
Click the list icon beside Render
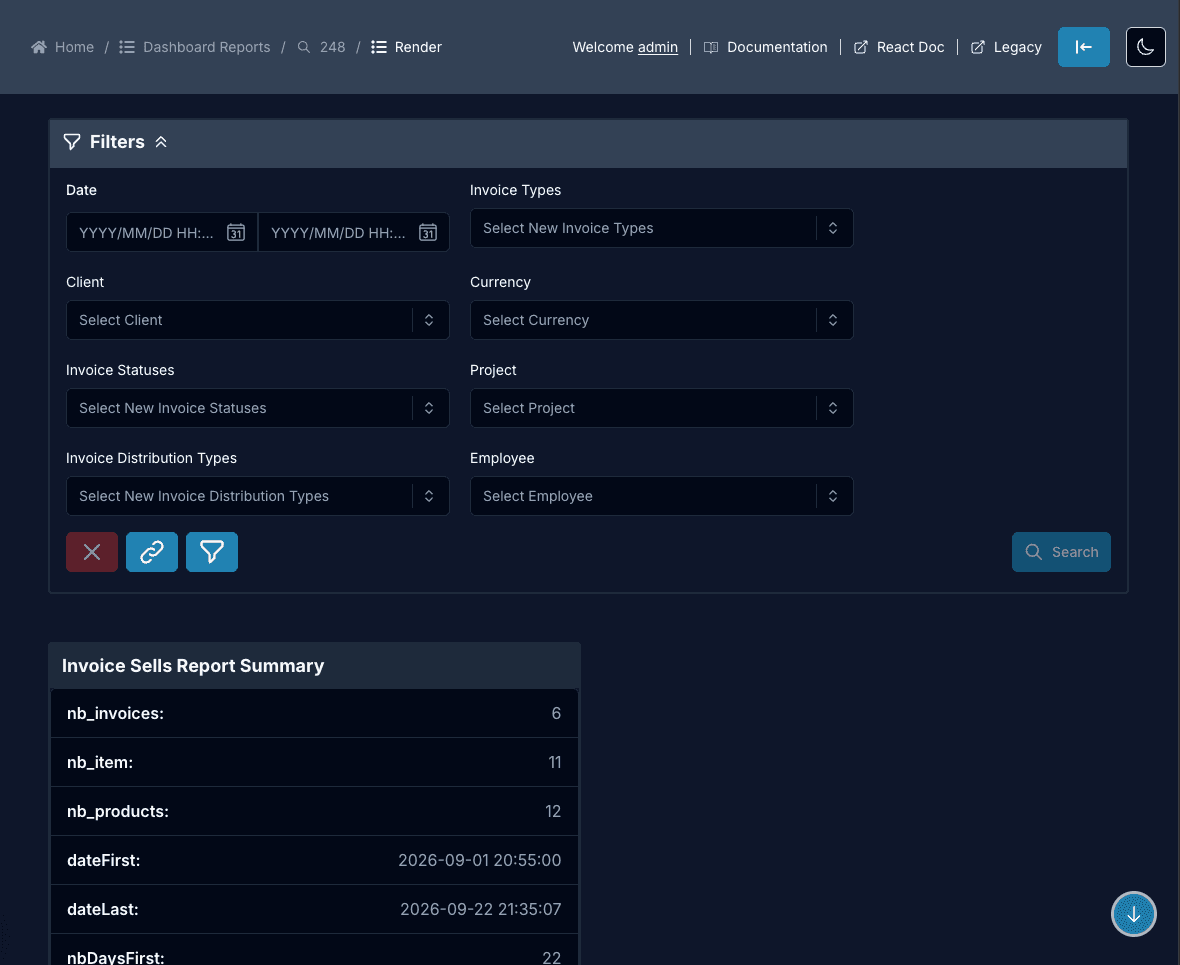379,47
